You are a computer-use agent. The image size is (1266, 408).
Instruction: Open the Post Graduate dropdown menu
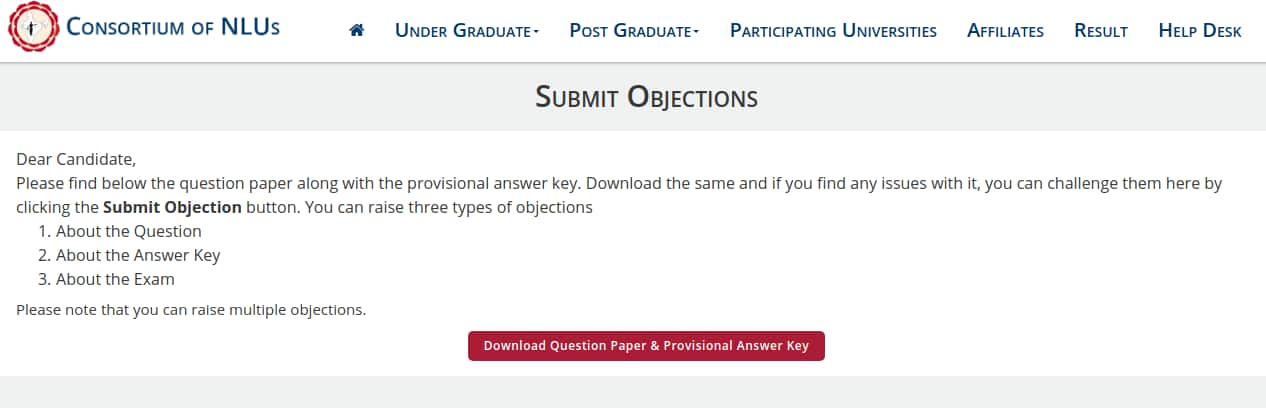pos(633,31)
